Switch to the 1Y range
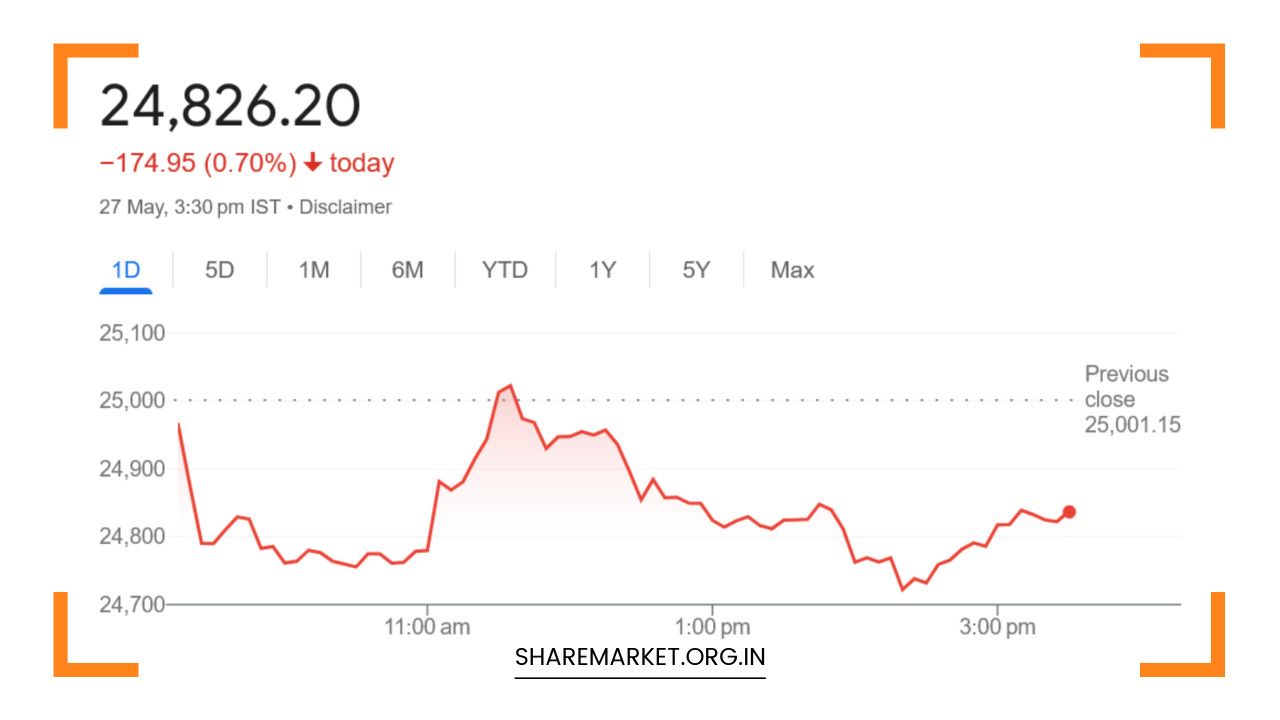The image size is (1280, 720). click(602, 270)
